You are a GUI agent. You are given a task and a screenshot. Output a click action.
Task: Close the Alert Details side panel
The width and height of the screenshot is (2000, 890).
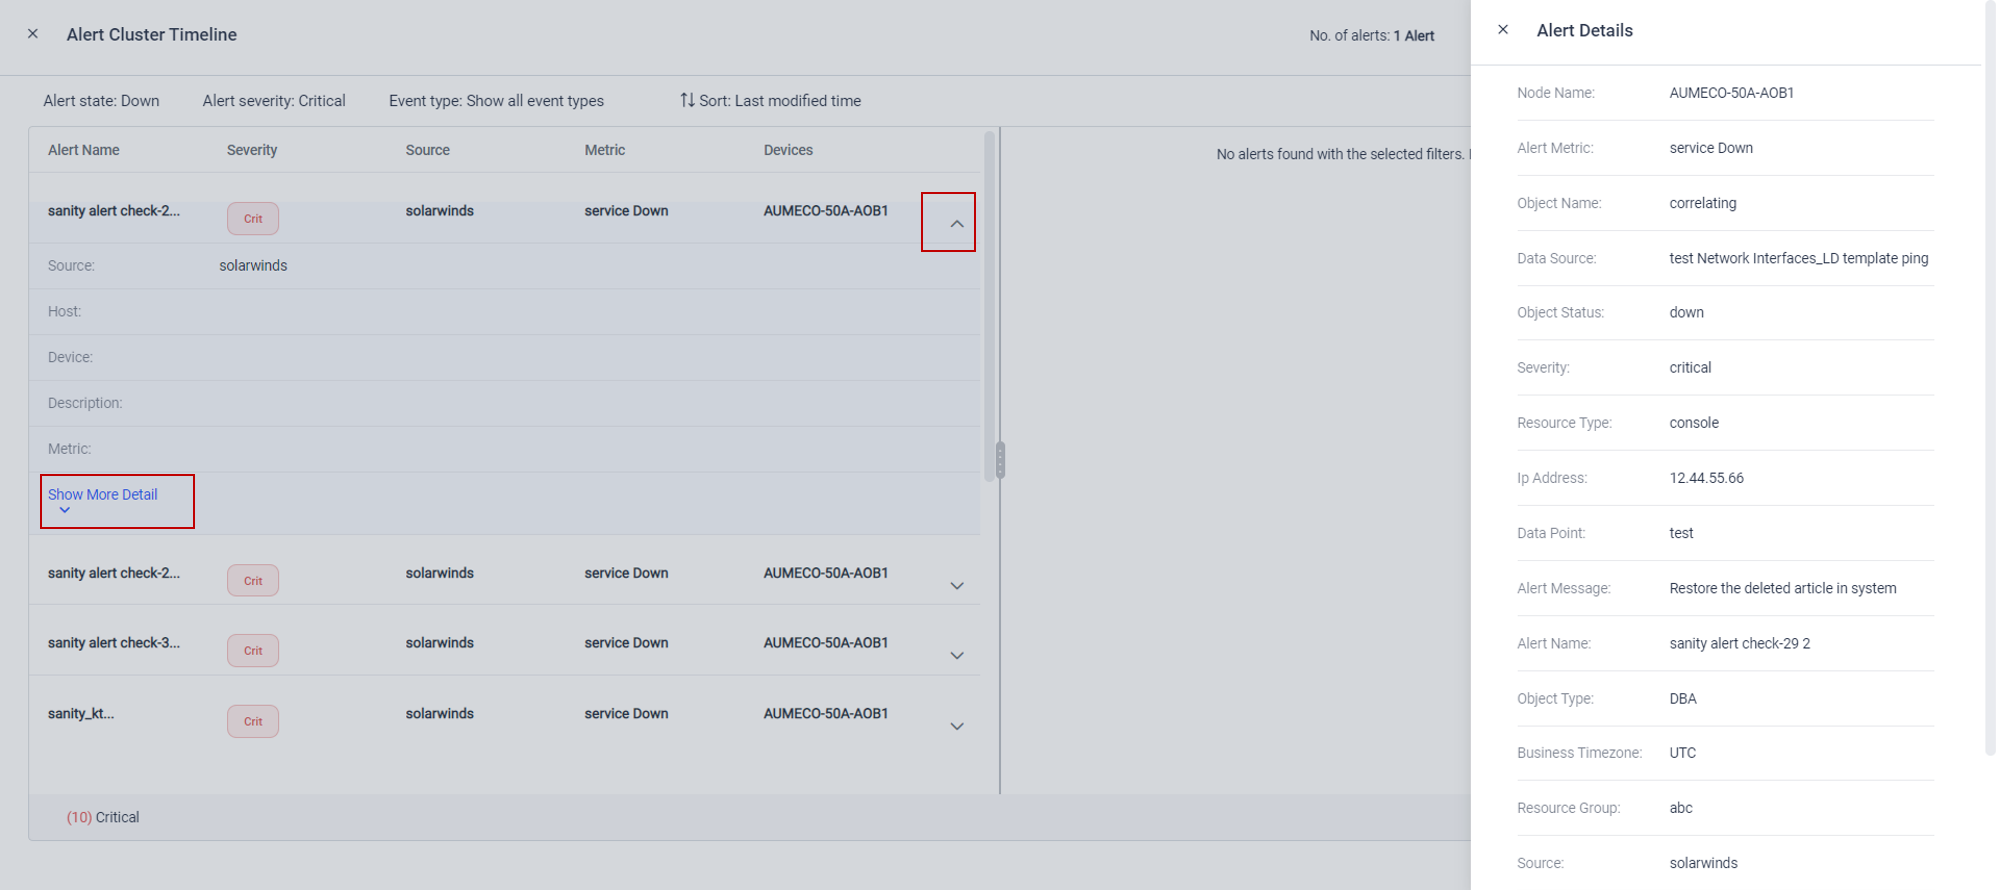tap(1503, 30)
